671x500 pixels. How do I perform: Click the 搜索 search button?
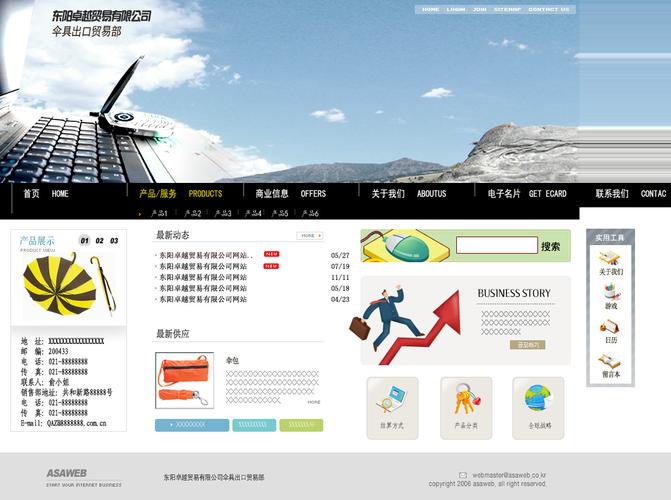(x=550, y=247)
